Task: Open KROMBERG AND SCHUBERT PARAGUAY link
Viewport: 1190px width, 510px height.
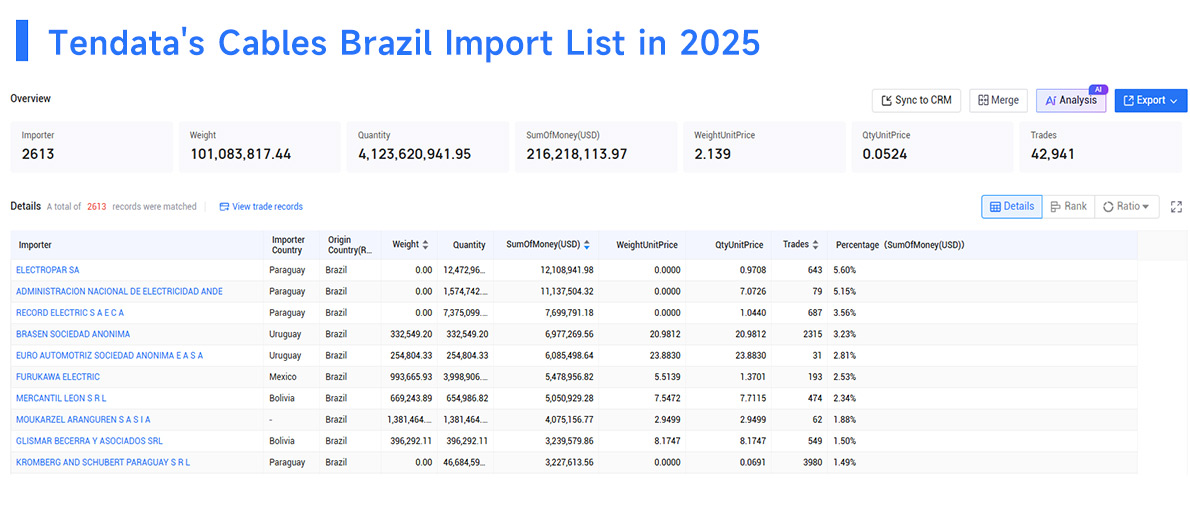Action: pyautogui.click(x=103, y=462)
